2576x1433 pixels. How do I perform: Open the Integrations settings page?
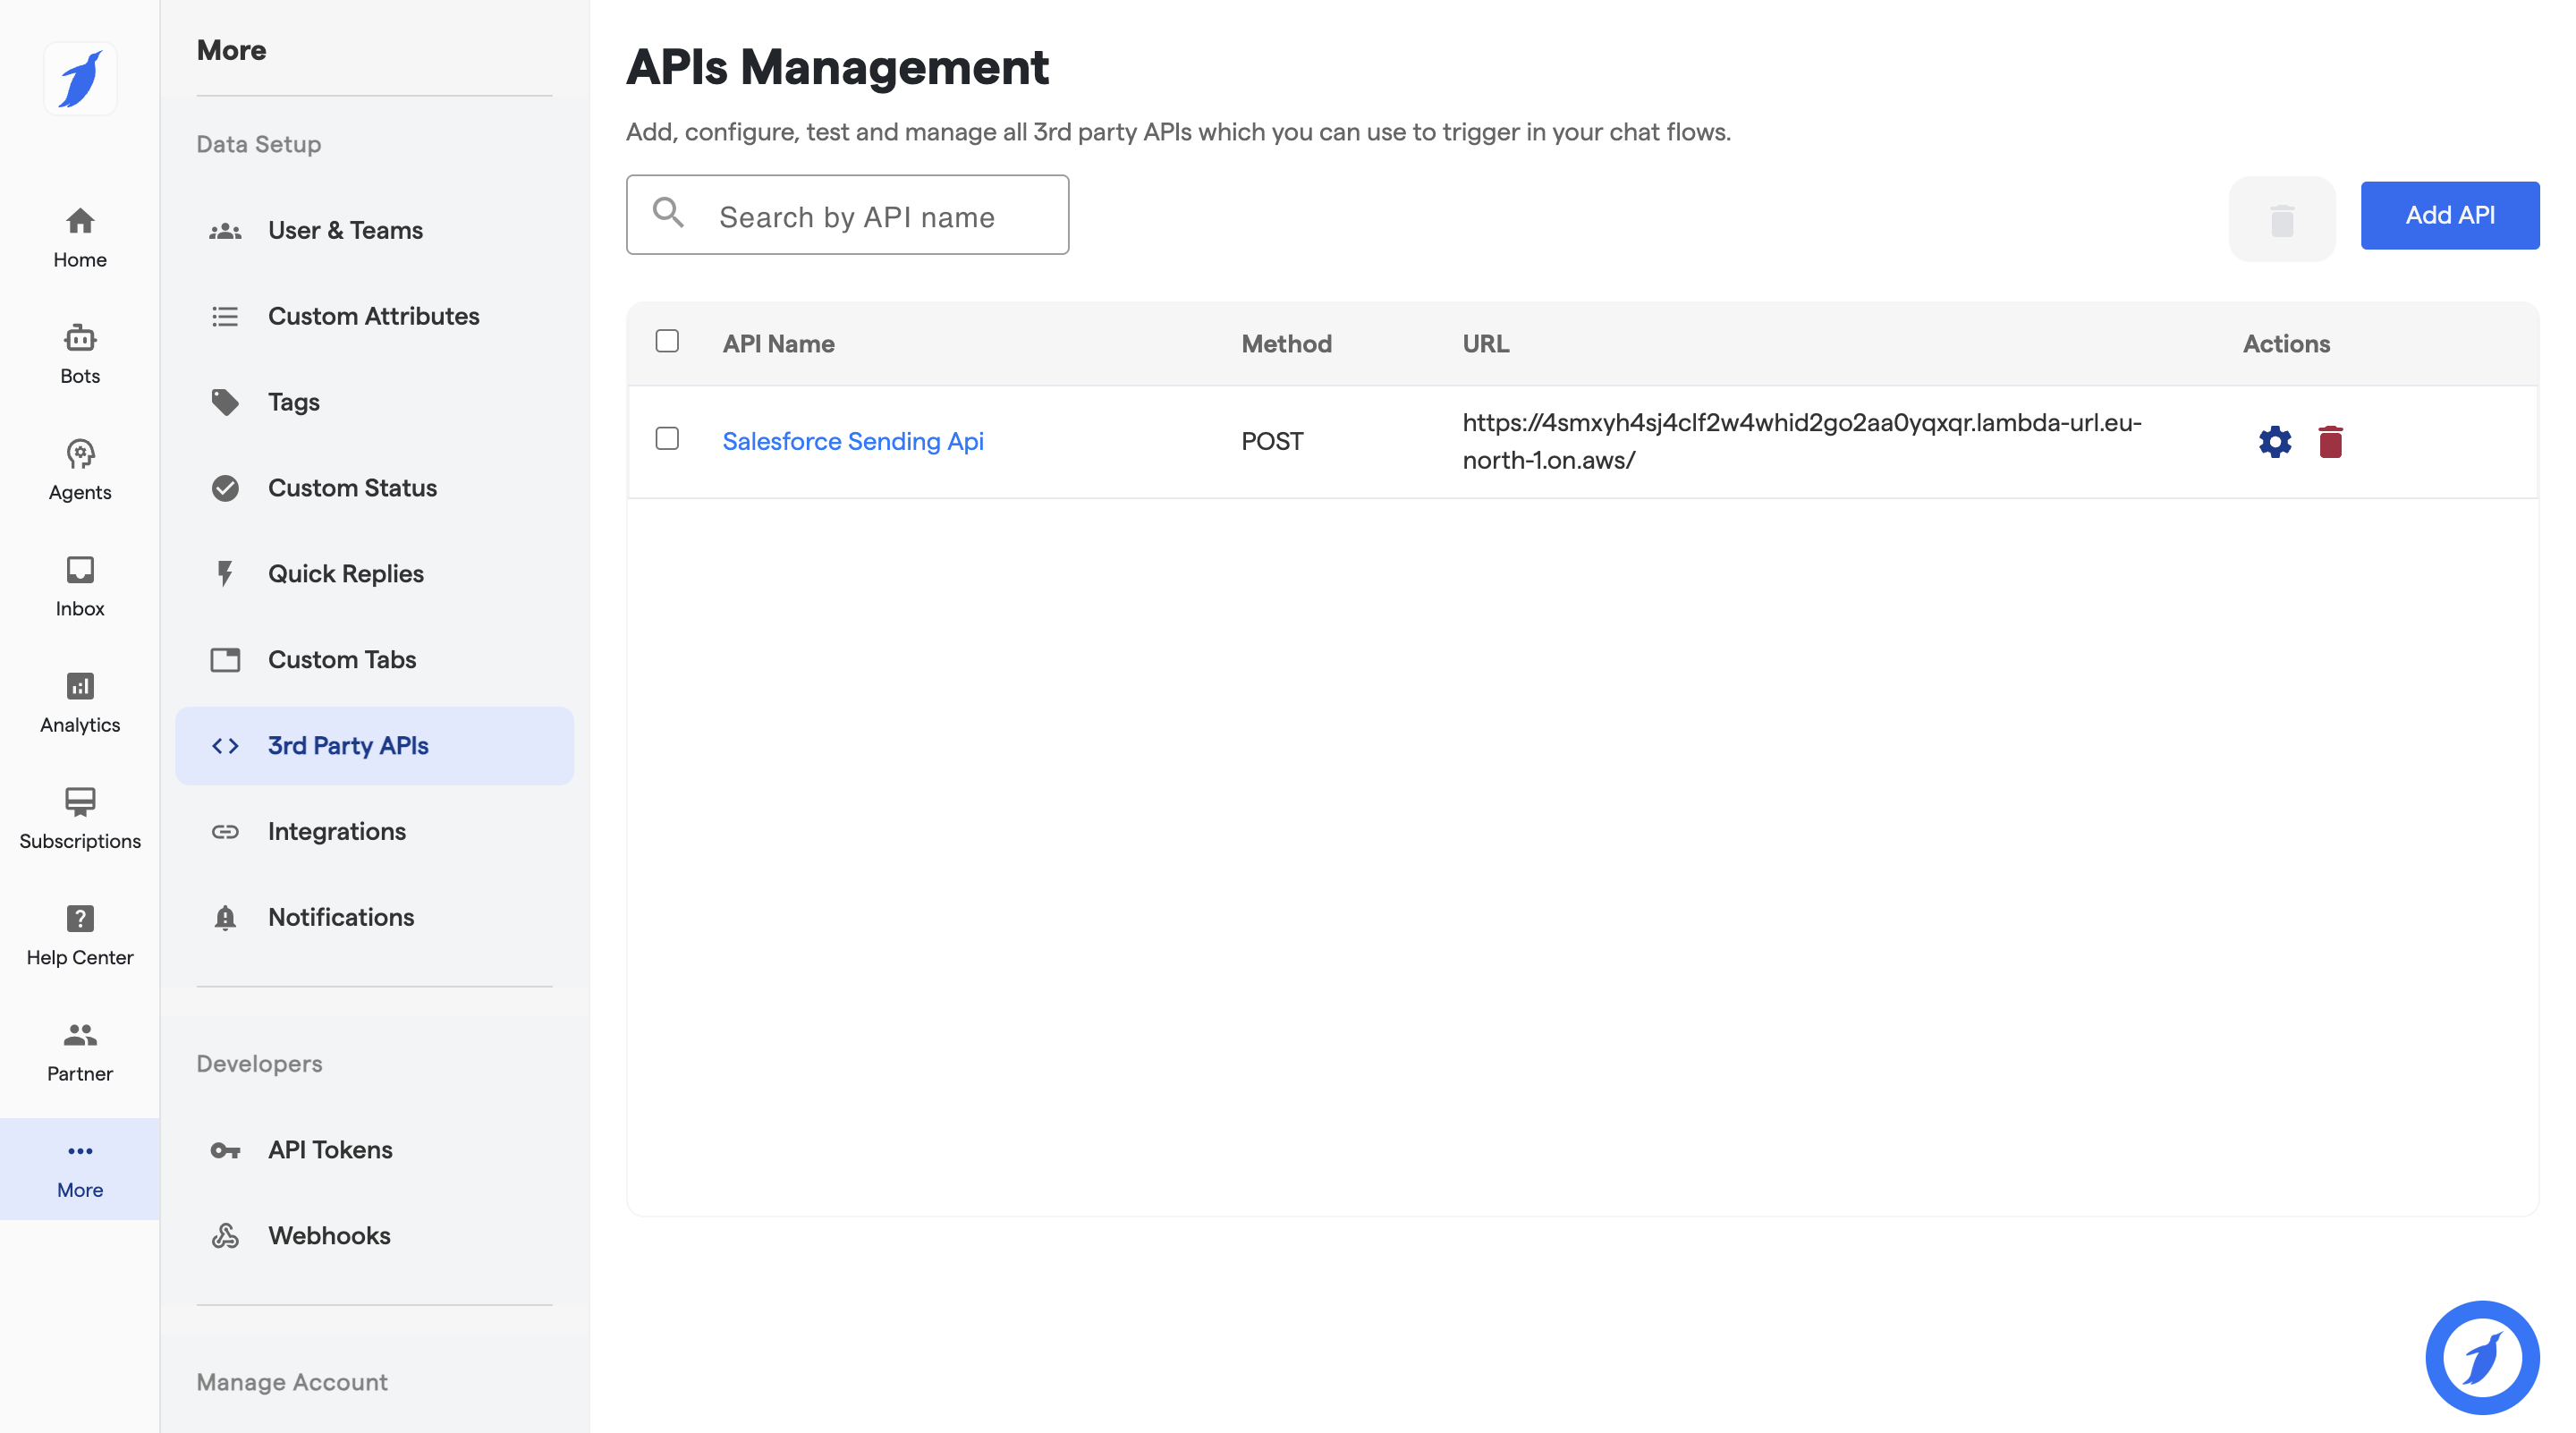coord(336,831)
